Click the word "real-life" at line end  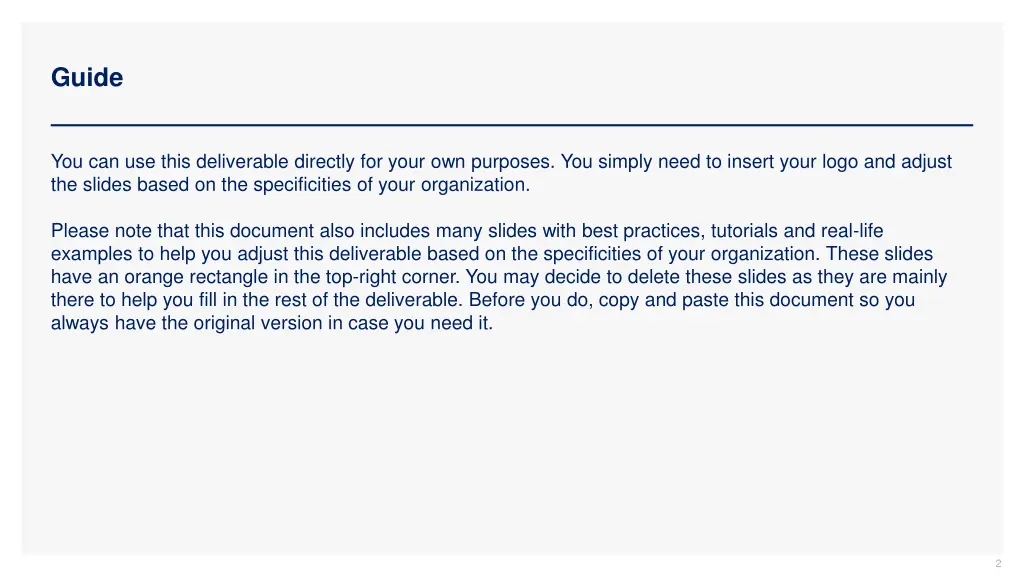(852, 231)
